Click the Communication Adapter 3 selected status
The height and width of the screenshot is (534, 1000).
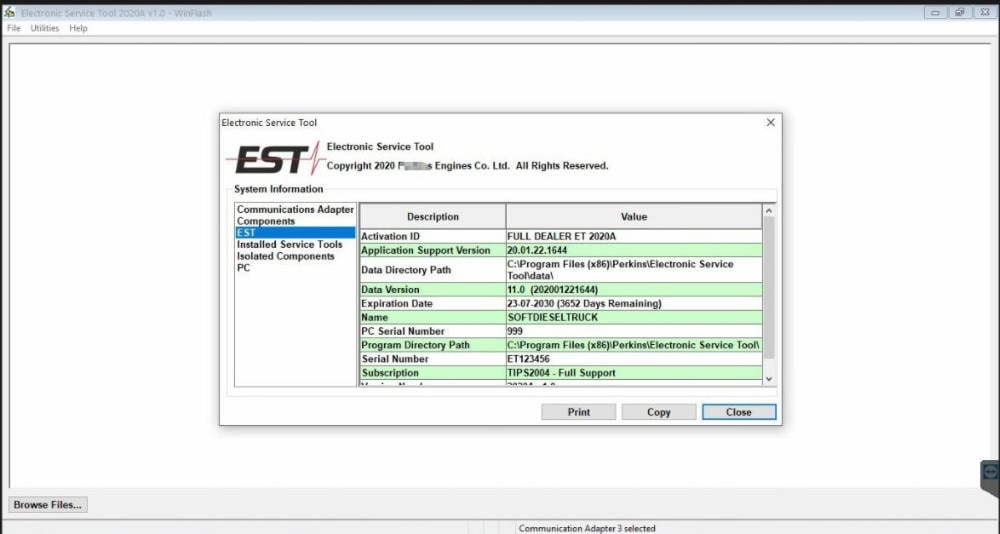[587, 528]
